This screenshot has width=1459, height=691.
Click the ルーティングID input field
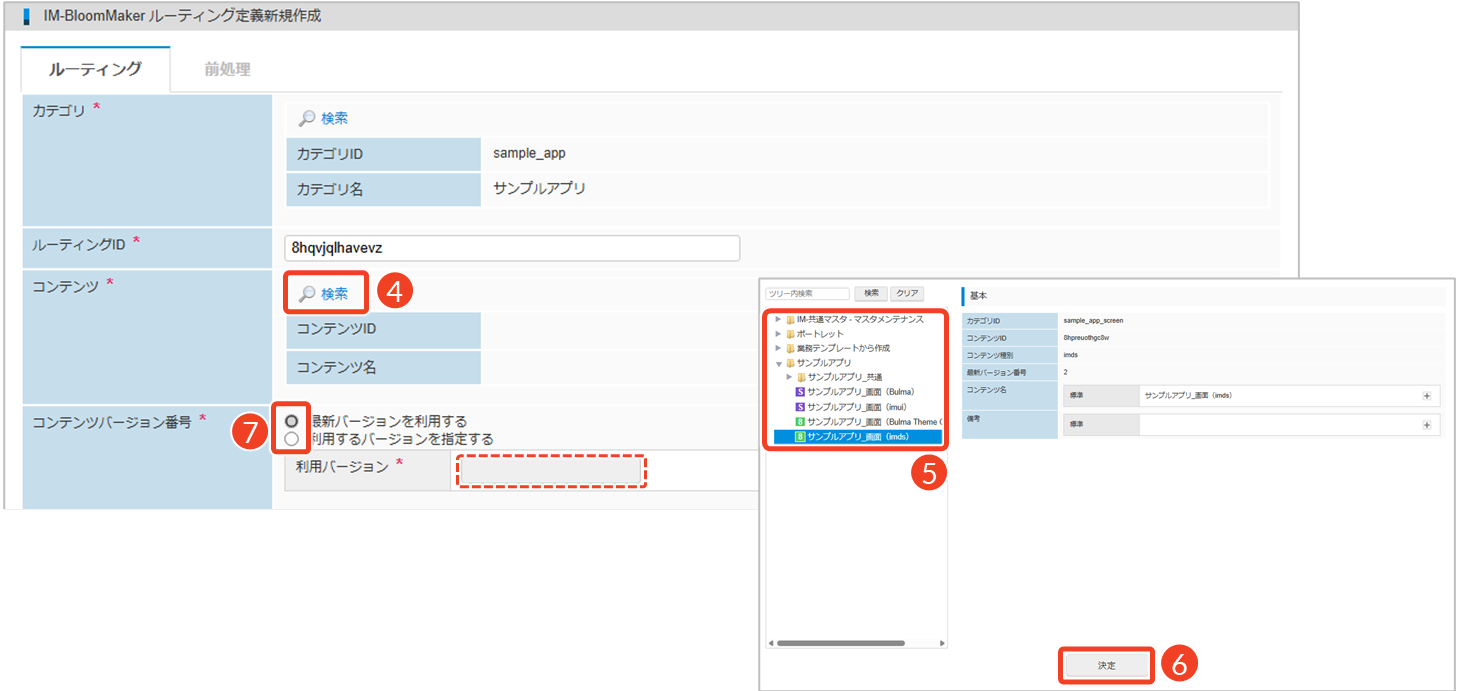point(512,248)
